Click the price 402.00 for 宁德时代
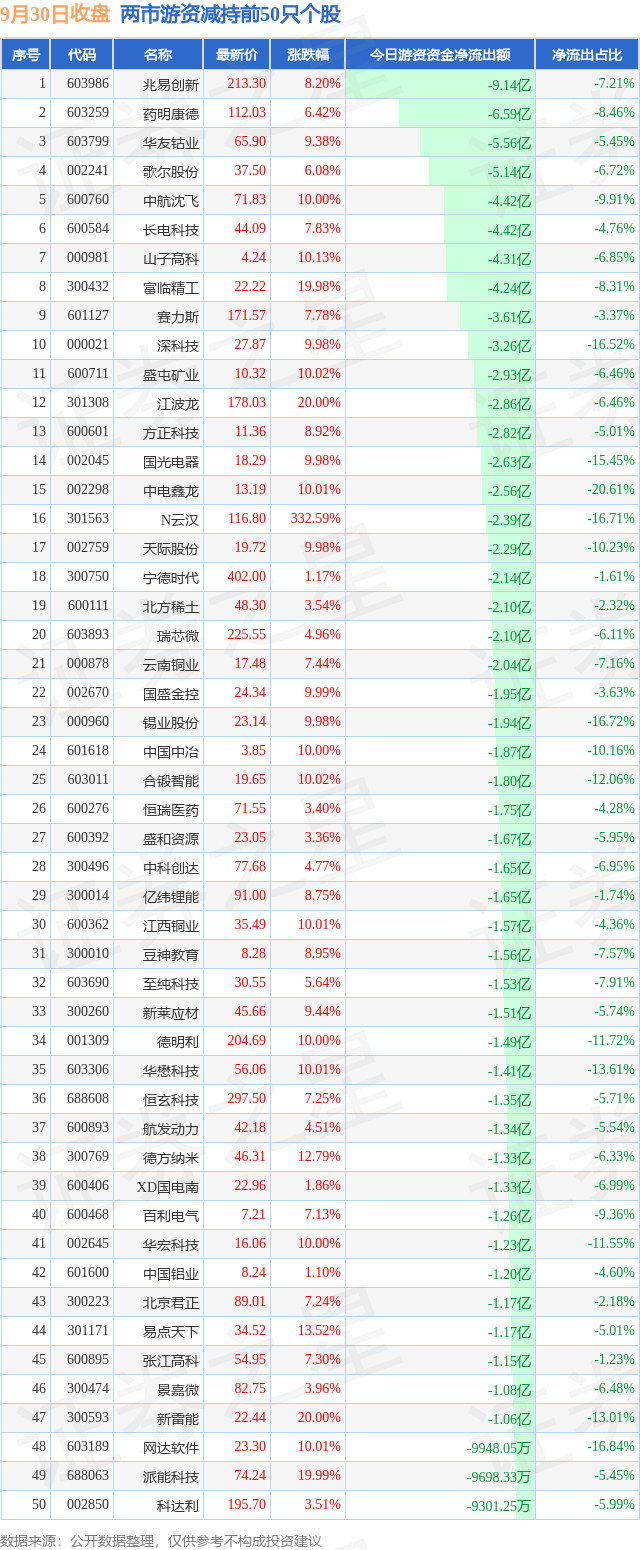The width and height of the screenshot is (640, 1550). point(247,578)
